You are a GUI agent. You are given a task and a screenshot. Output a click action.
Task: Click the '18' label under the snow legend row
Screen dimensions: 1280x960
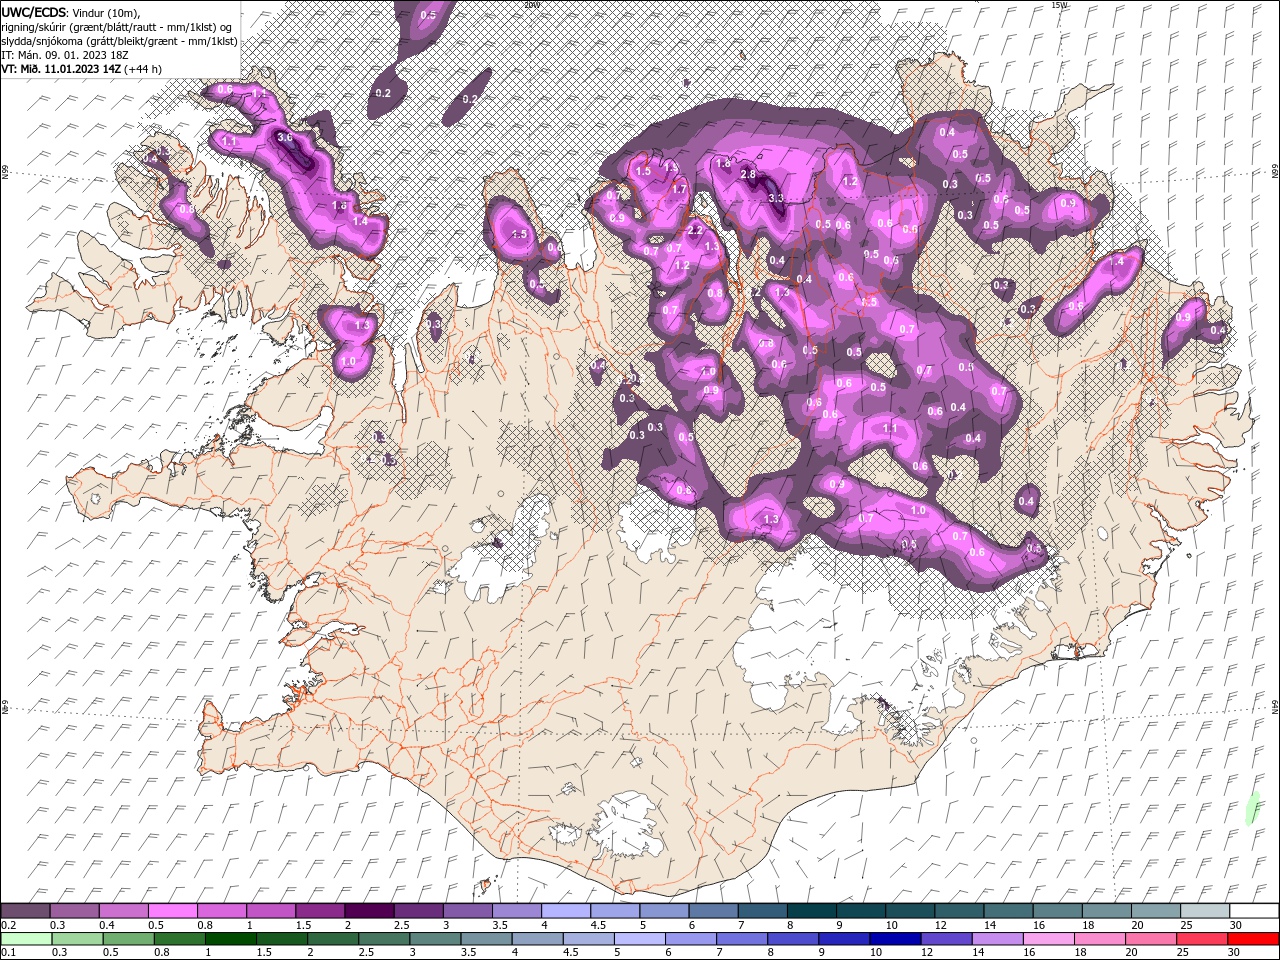tap(1088, 925)
